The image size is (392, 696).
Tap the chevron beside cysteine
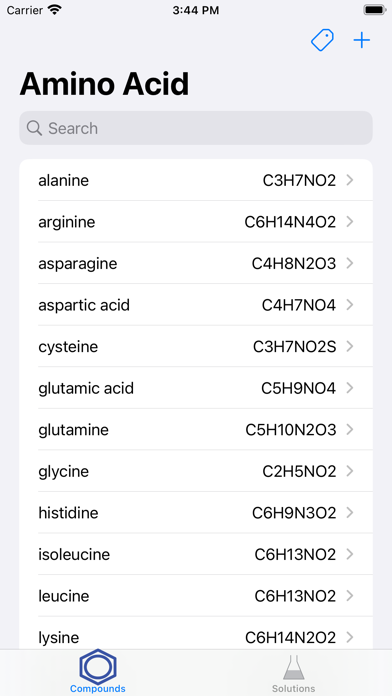click(350, 346)
